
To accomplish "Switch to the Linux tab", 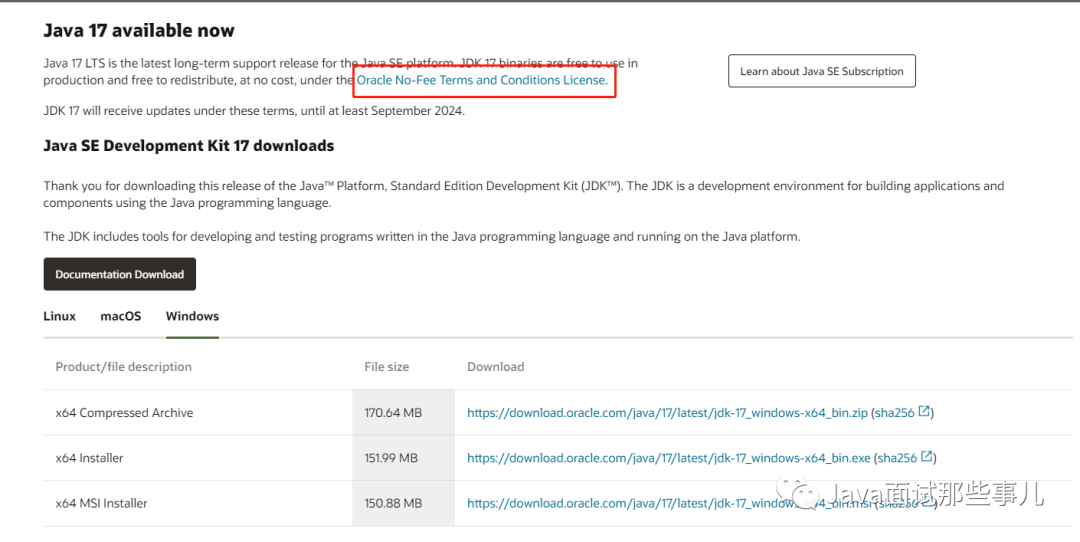I will pyautogui.click(x=59, y=316).
